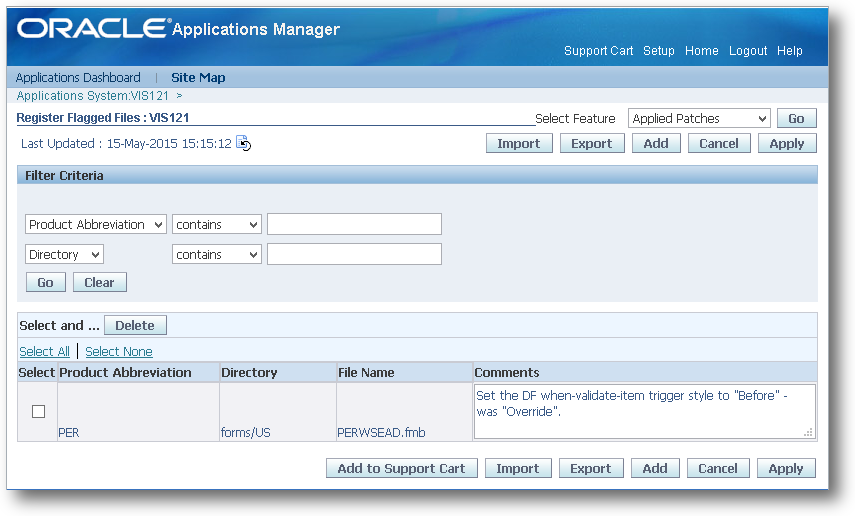The width and height of the screenshot is (855, 516).
Task: Click the bottom Add button
Action: click(x=655, y=469)
